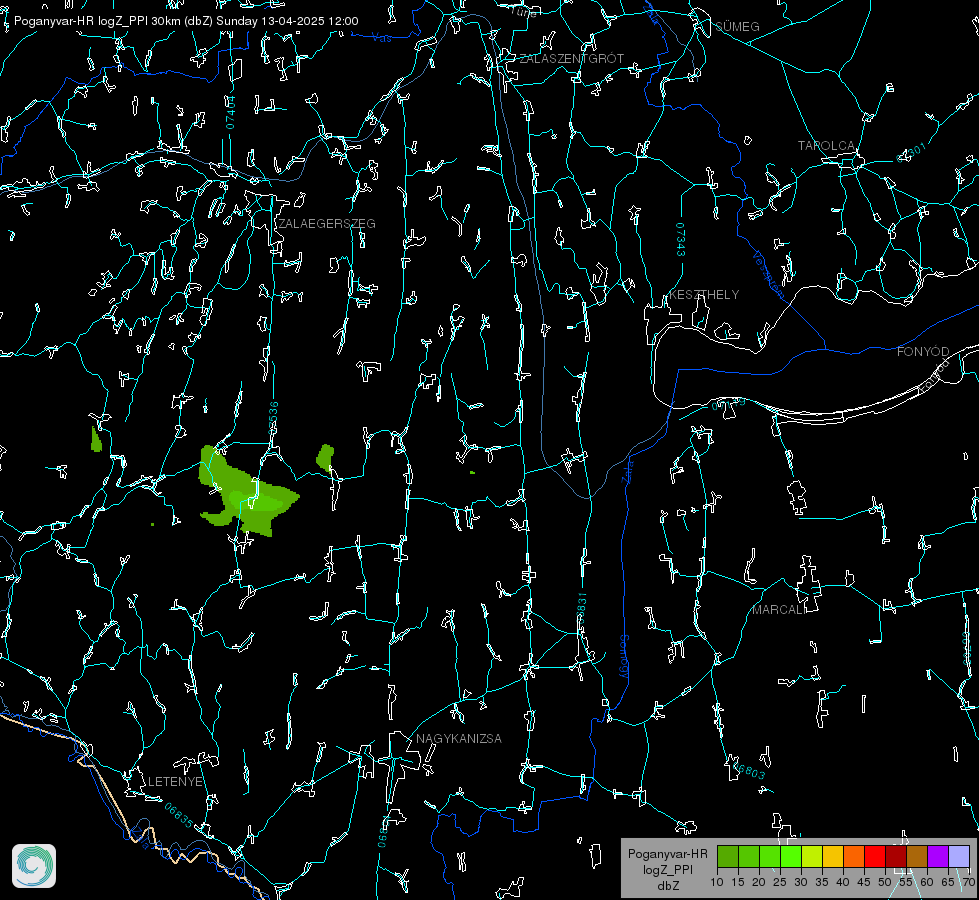The image size is (979, 900).
Task: Select the green 15-20 dBZ legend swatch
Action: coord(749,856)
